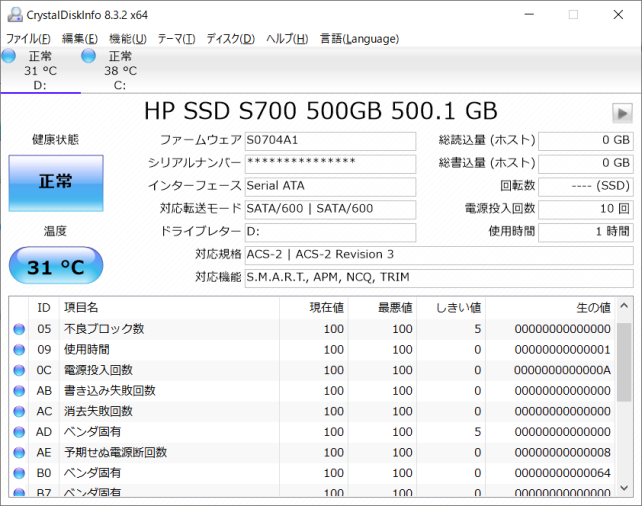Select the D: drive status icon
The image size is (642, 506).
[9, 56]
